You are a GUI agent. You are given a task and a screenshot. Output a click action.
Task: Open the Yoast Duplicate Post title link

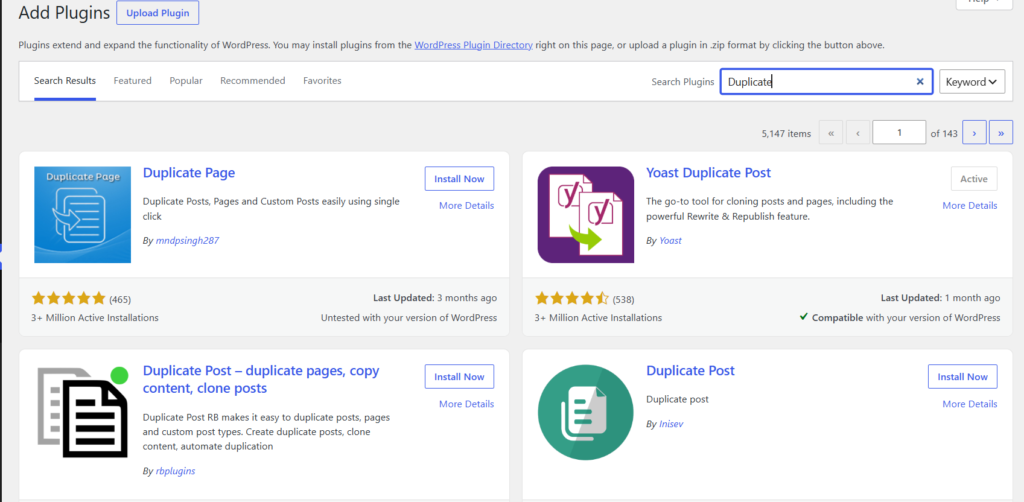pyautogui.click(x=709, y=173)
